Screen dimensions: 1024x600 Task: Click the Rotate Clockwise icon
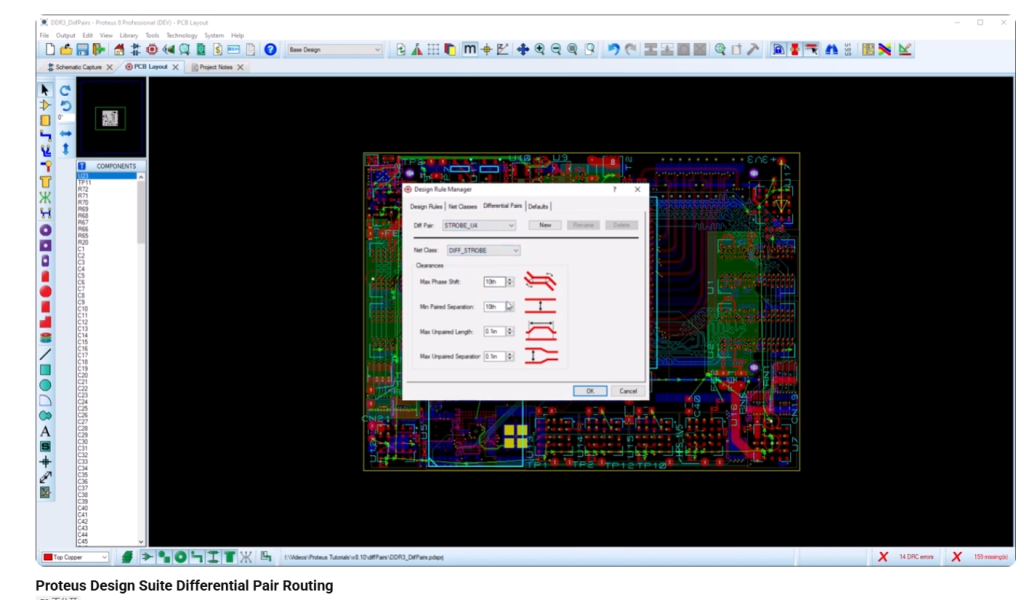tap(65, 90)
